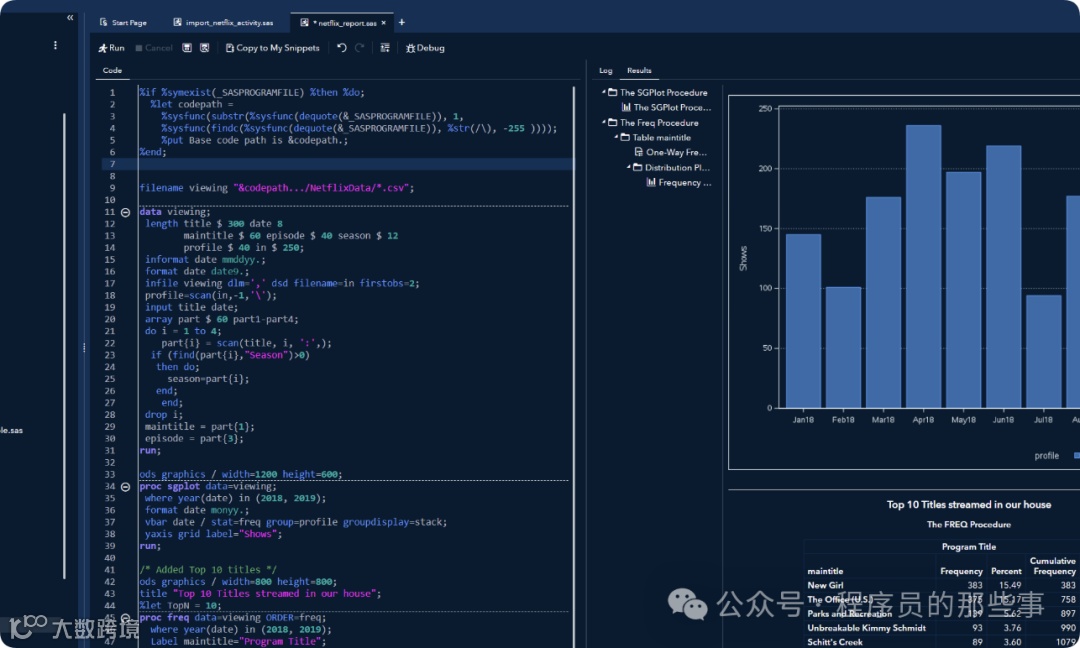The height and width of the screenshot is (648, 1080).
Task: Click the code editor vertical scrollbar
Action: tap(574, 365)
